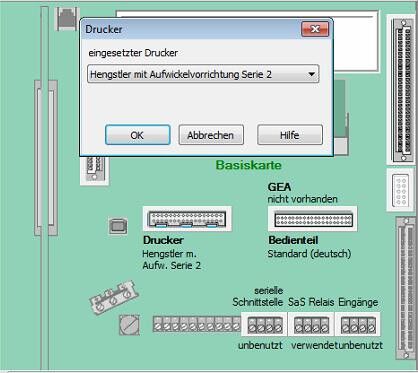Click the 'Standard (deutsch)' text

pyautogui.click(x=309, y=254)
